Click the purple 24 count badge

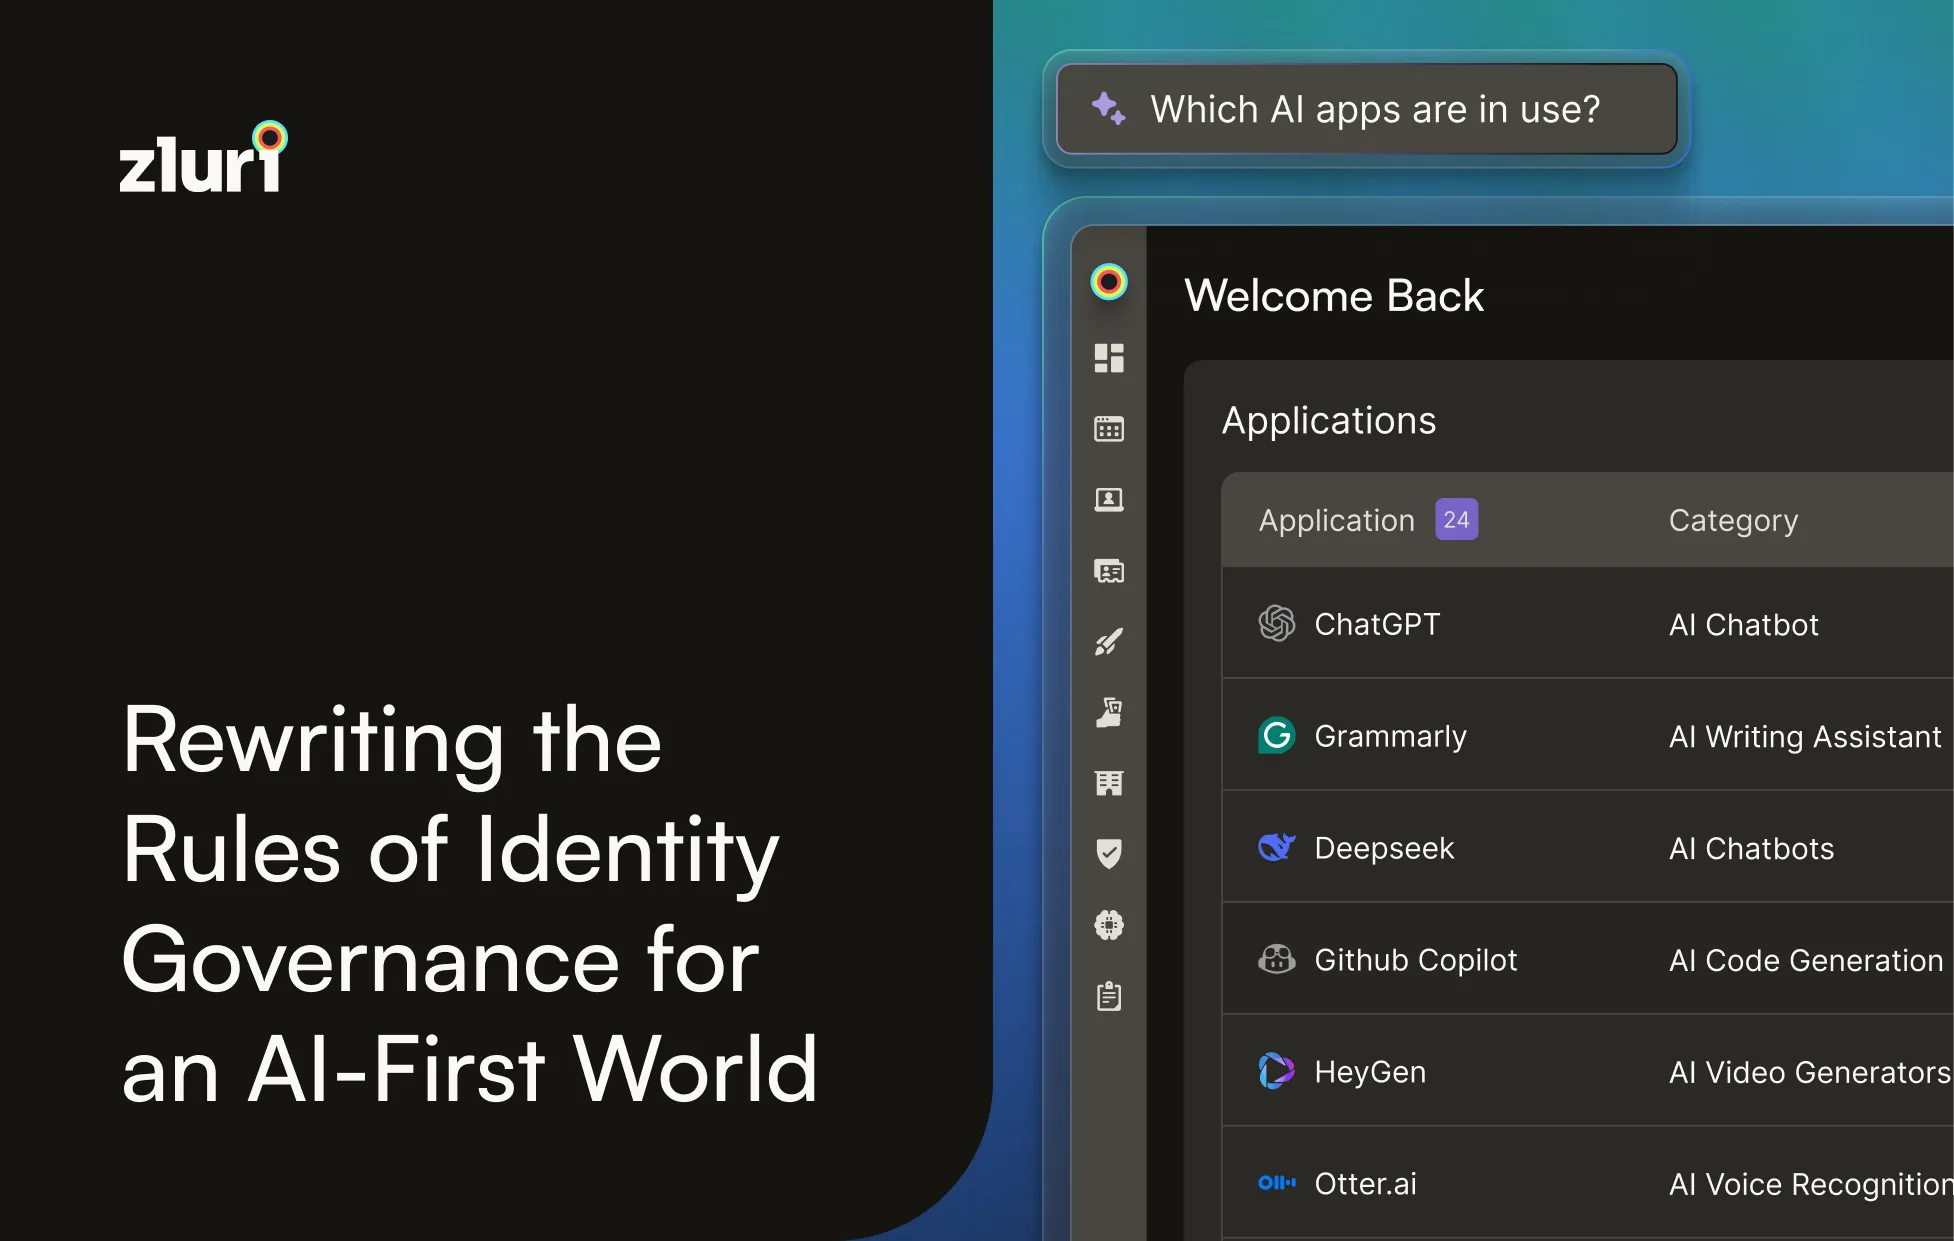(x=1457, y=519)
